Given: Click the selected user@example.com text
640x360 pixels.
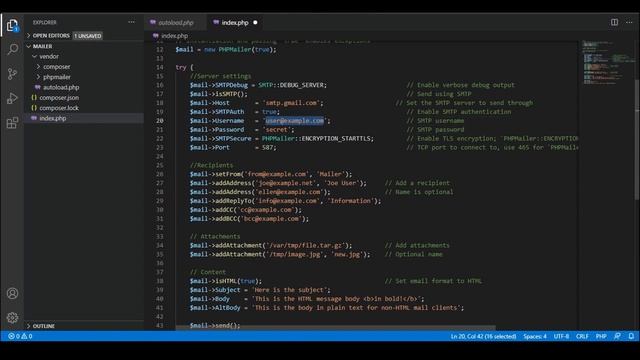Looking at the screenshot, I should pos(295,120).
